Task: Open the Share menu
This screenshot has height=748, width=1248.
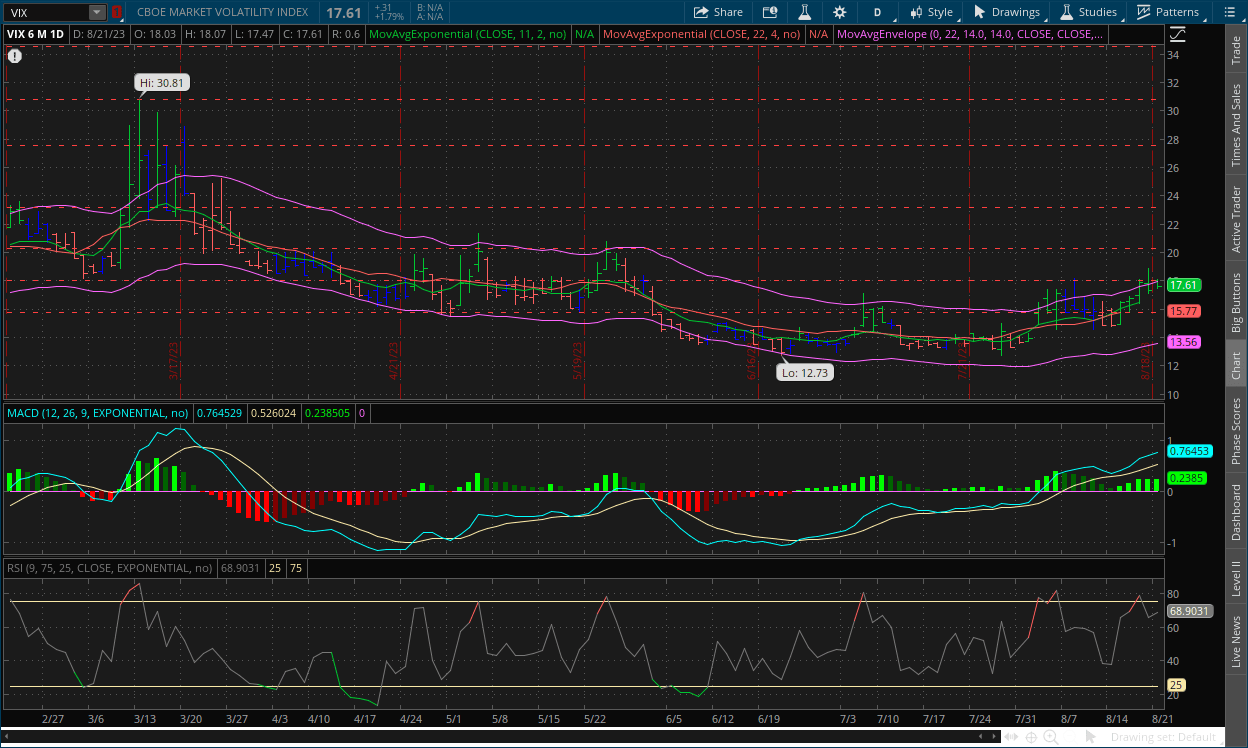Action: [718, 12]
